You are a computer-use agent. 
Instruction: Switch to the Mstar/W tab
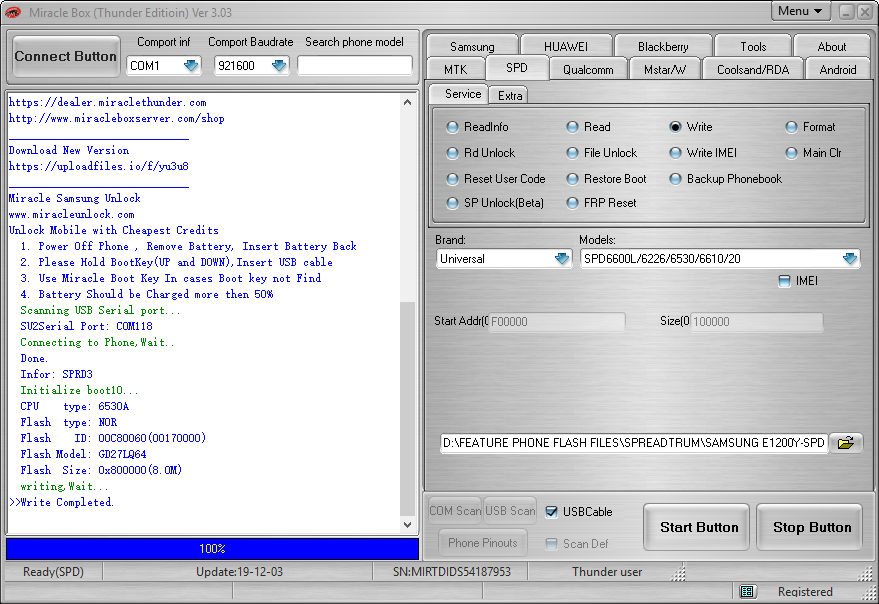665,70
